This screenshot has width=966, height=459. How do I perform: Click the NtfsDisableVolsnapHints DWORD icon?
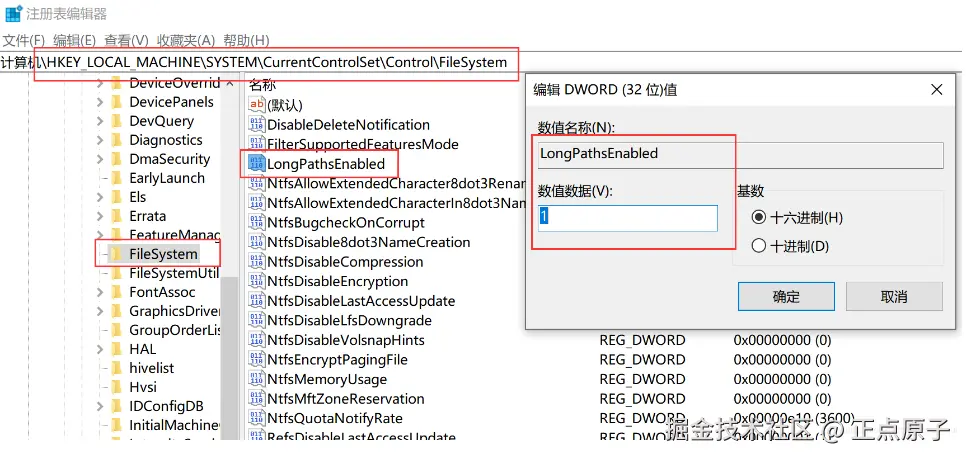point(256,341)
